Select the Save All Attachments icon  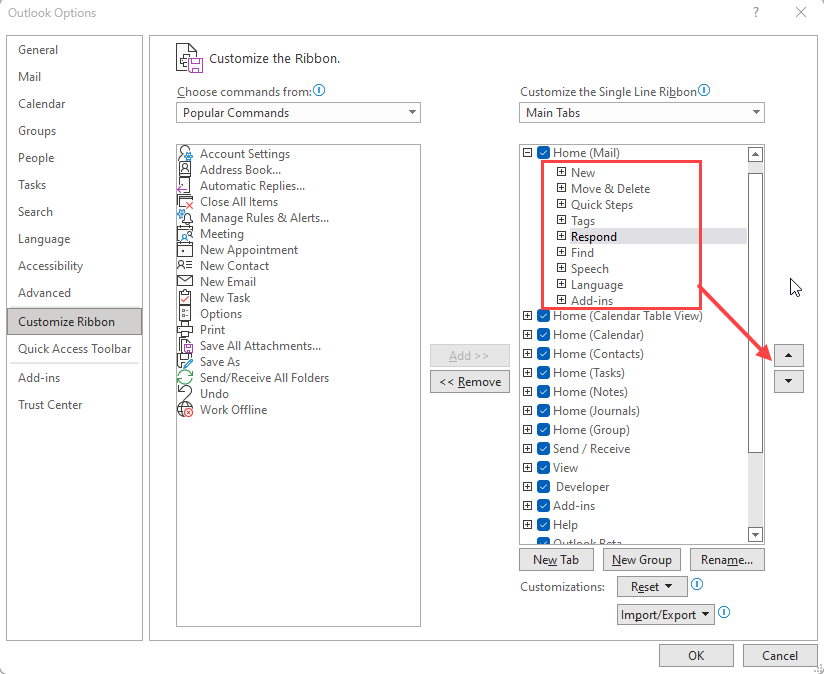(x=185, y=346)
